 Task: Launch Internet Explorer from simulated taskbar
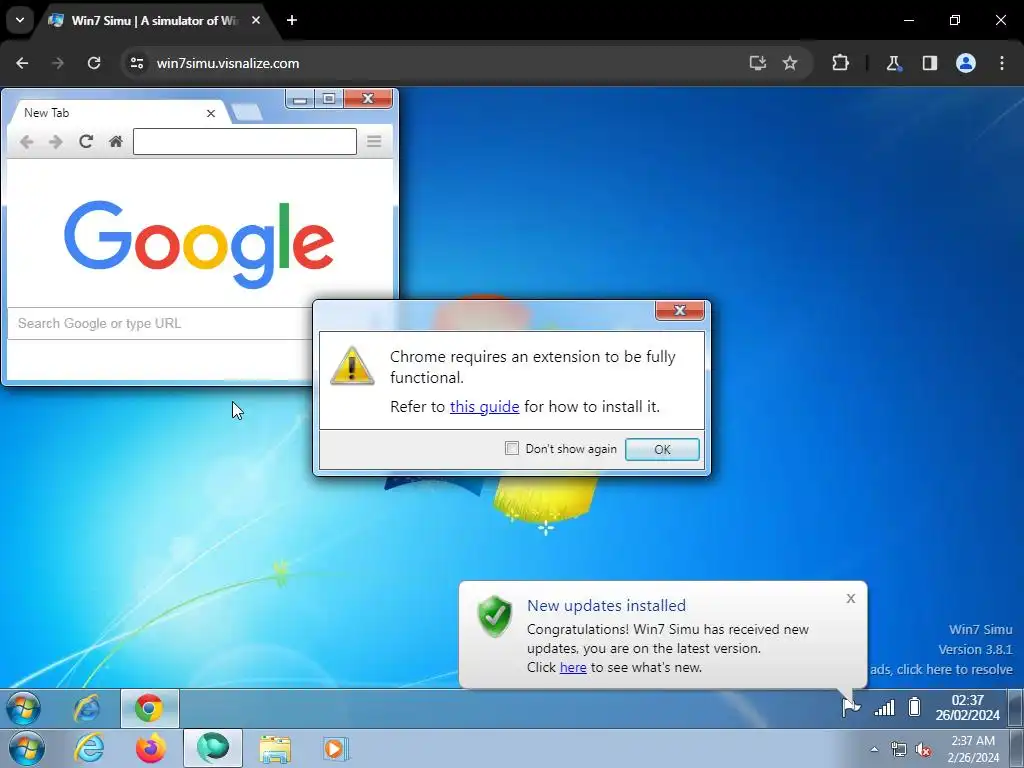[87, 708]
